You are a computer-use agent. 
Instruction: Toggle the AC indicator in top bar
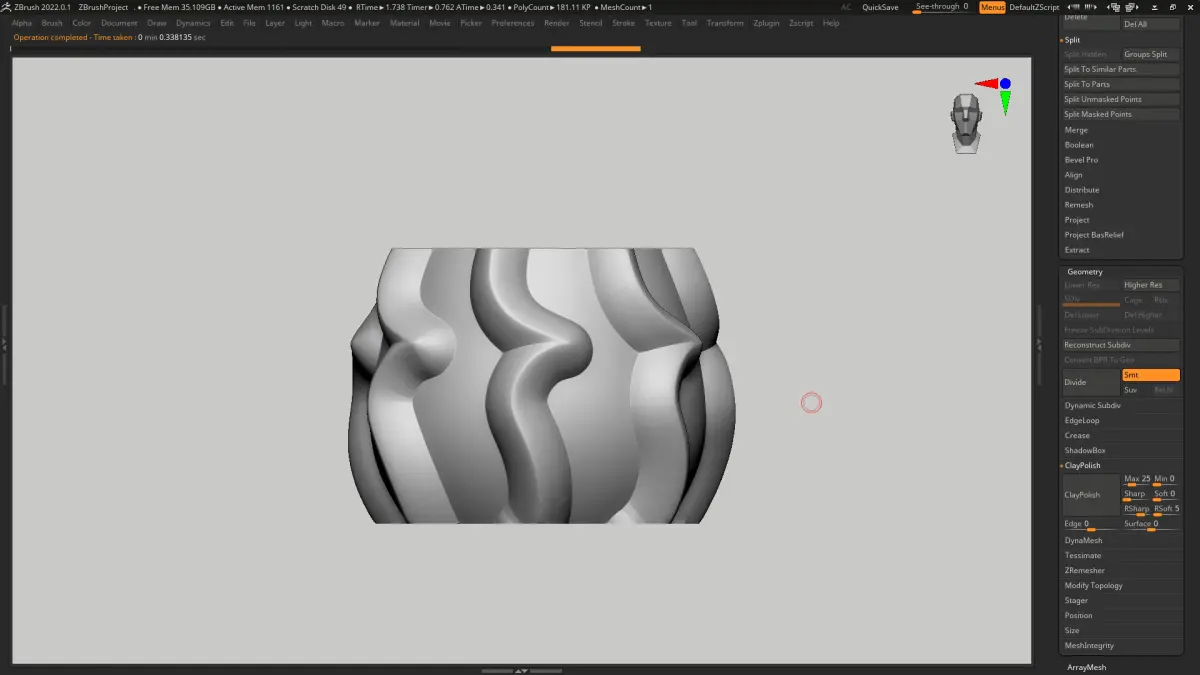[846, 7]
